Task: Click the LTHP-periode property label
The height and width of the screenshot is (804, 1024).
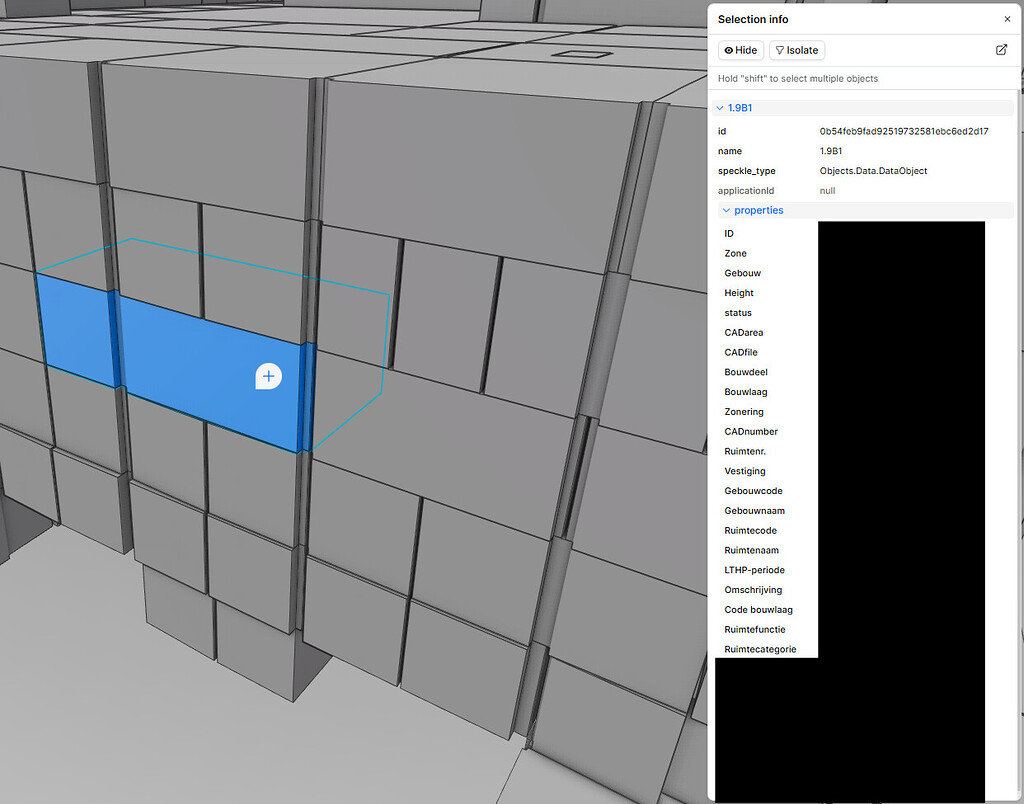Action: point(754,570)
